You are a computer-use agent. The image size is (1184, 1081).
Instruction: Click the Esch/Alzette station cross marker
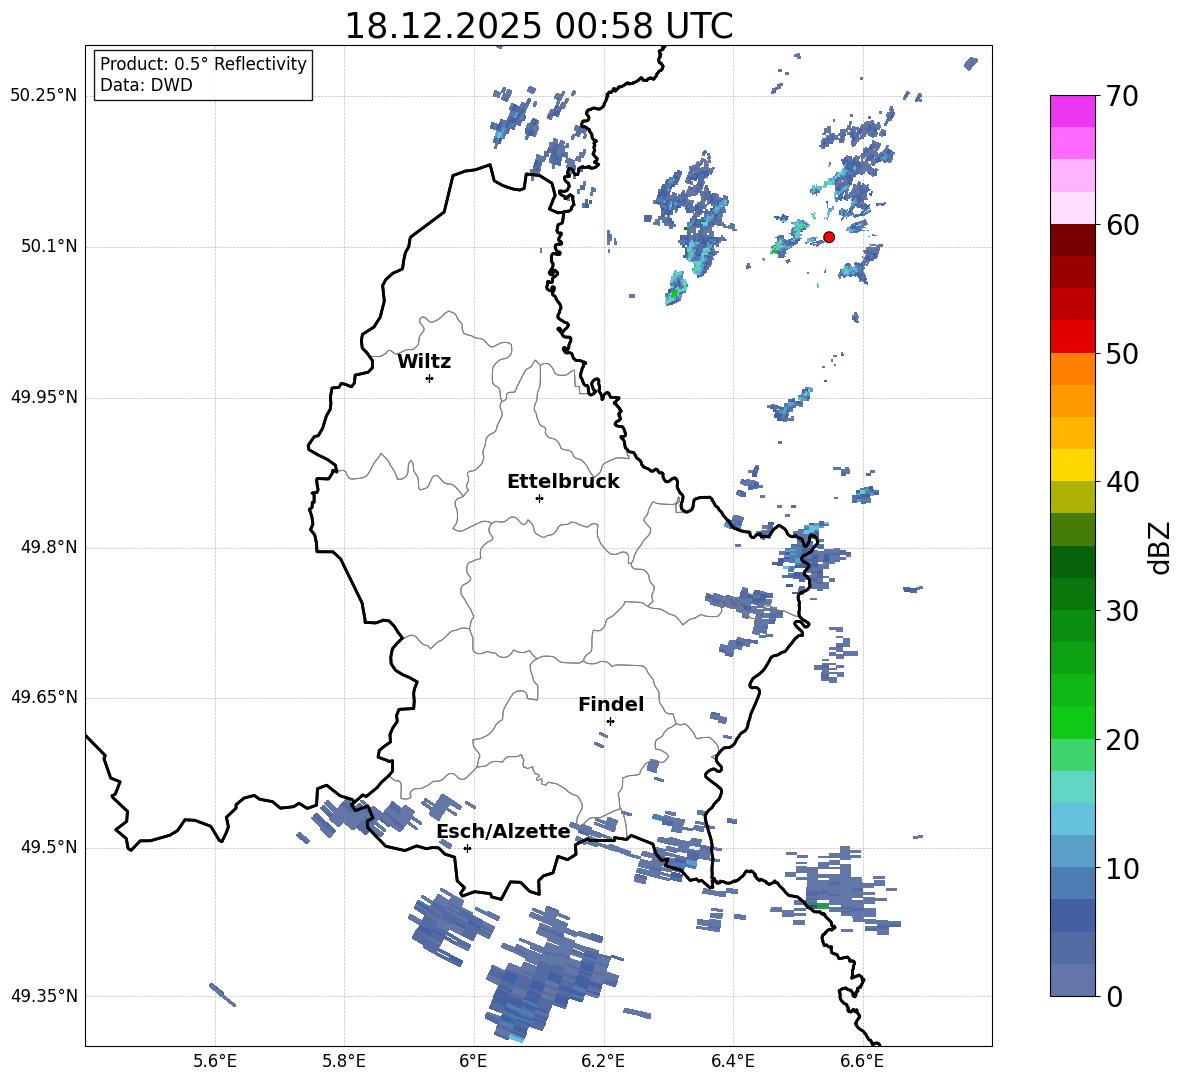click(x=467, y=848)
